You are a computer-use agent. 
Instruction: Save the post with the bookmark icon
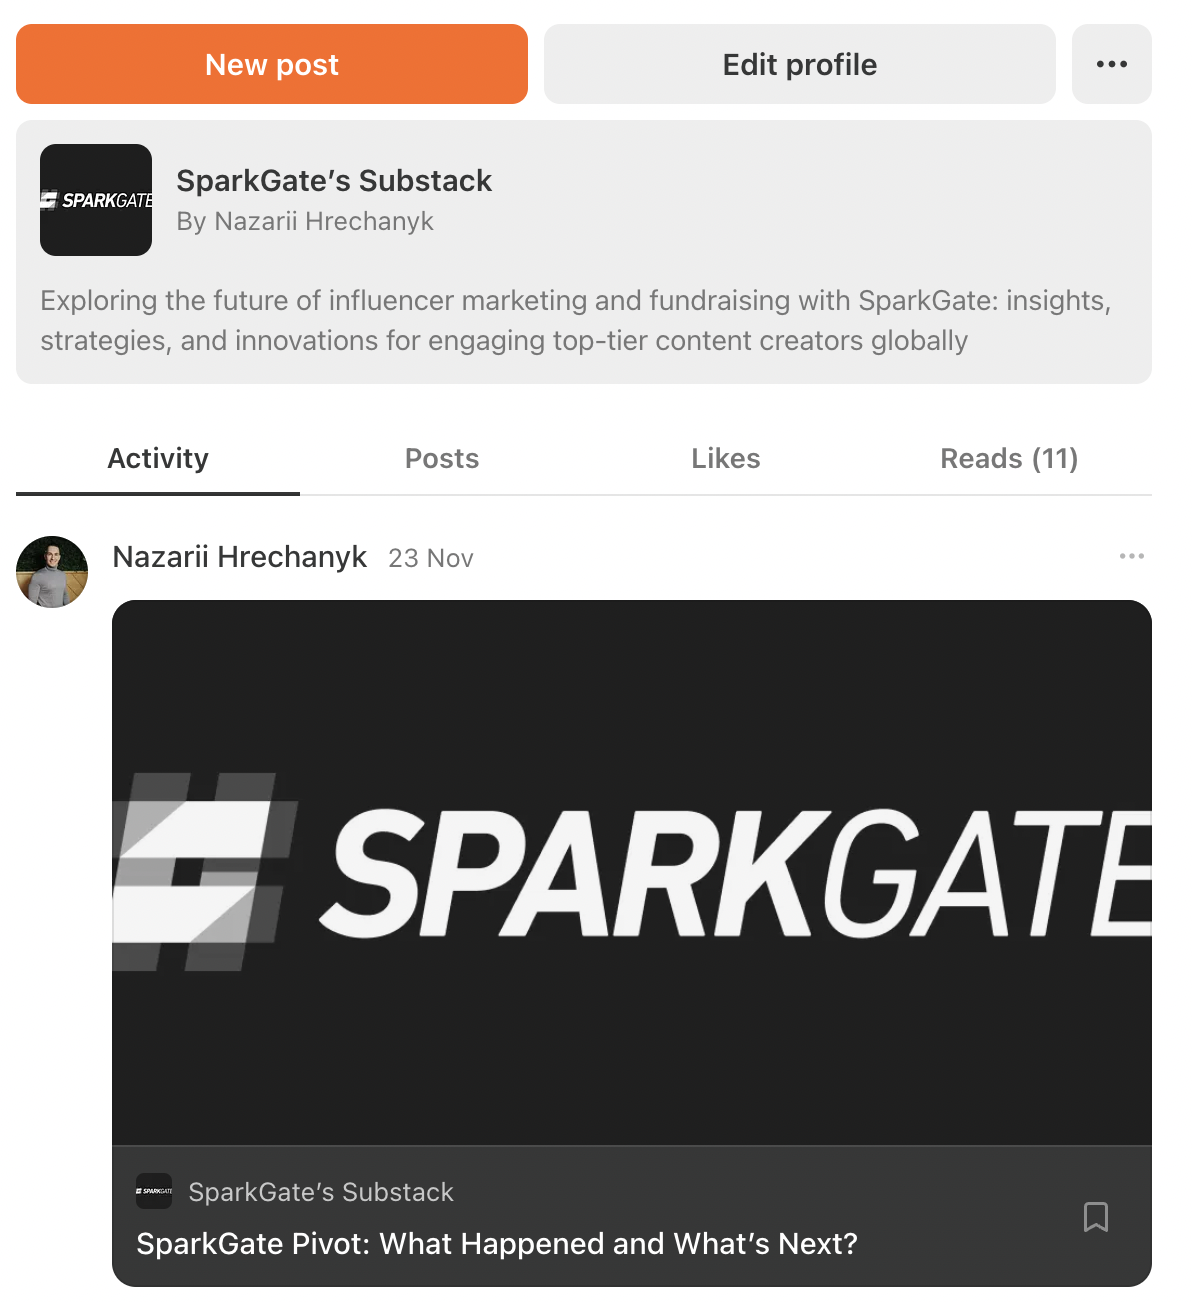coord(1096,1217)
